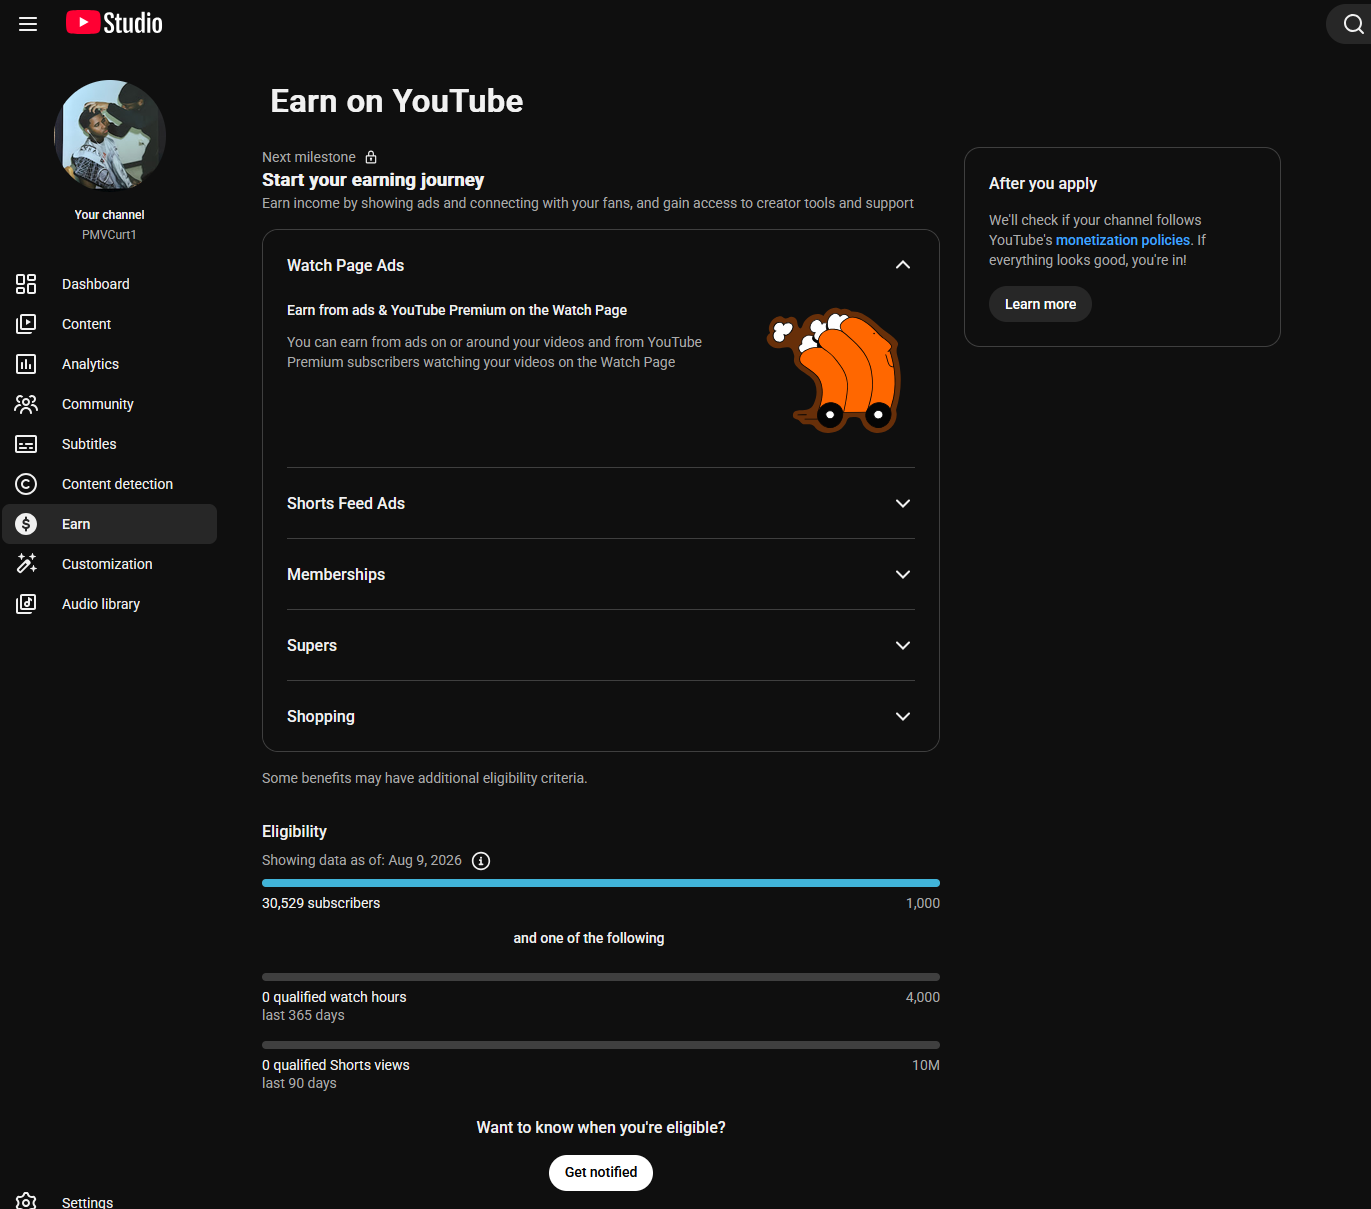Select Earn in the sidebar

[x=110, y=524]
